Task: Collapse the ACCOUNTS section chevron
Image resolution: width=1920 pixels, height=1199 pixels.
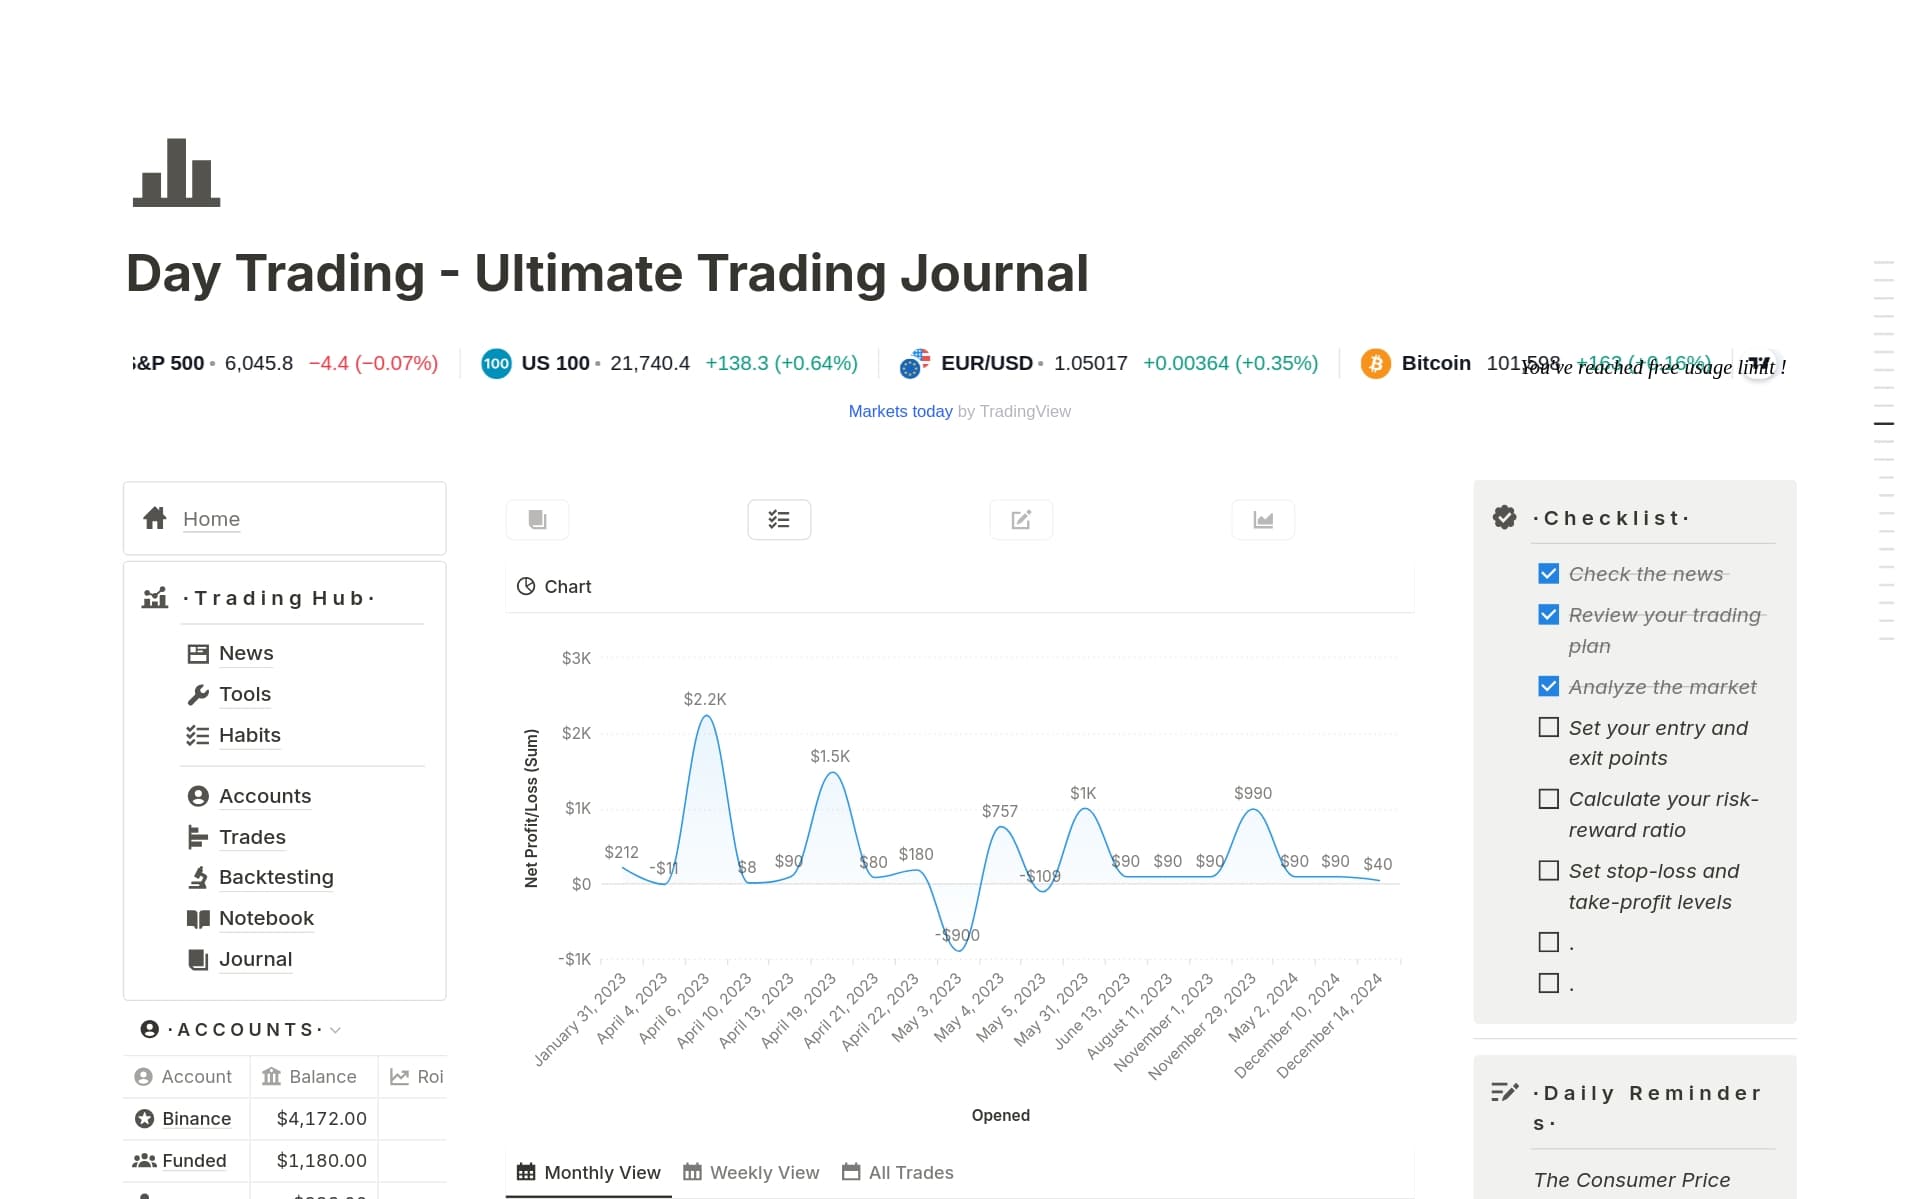Action: (x=336, y=1030)
